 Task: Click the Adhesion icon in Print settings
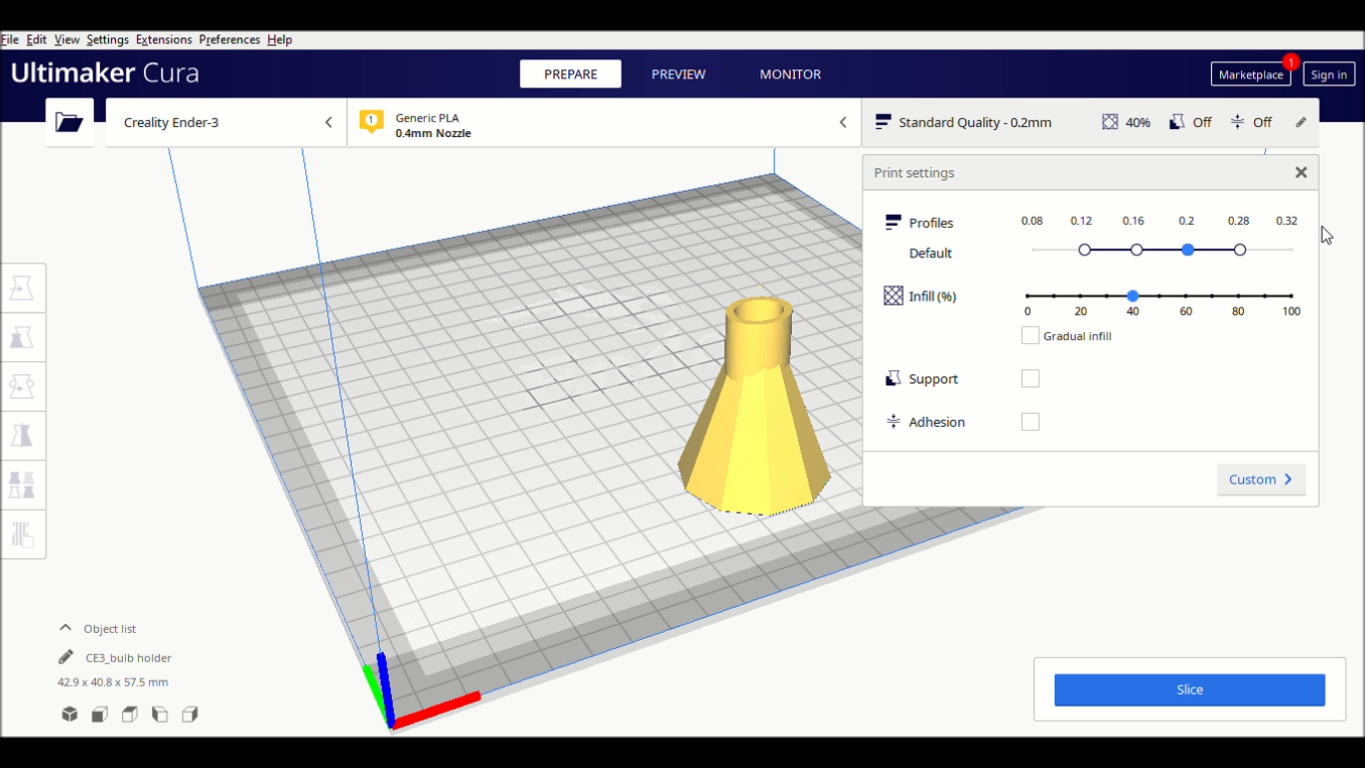click(893, 422)
